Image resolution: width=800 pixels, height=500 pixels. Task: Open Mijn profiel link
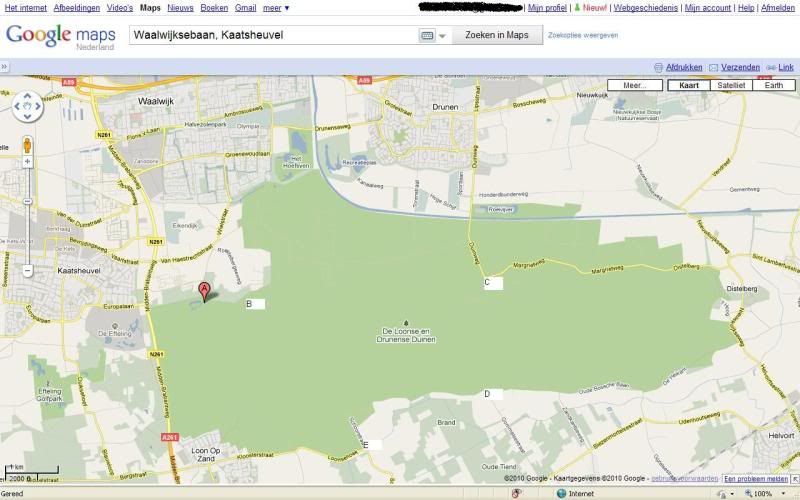pyautogui.click(x=547, y=8)
